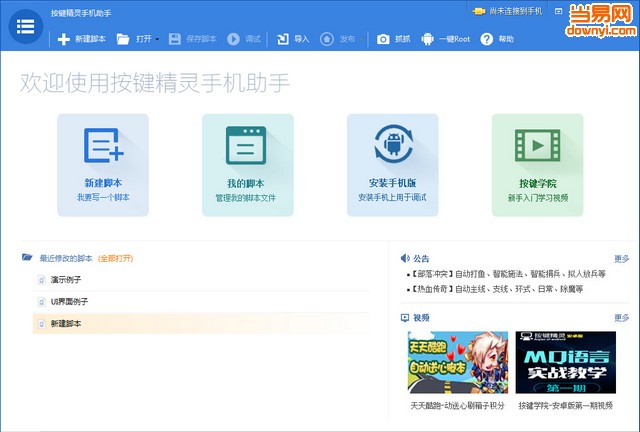Click the 全部打开 link
The width and height of the screenshot is (640, 432).
[114, 257]
